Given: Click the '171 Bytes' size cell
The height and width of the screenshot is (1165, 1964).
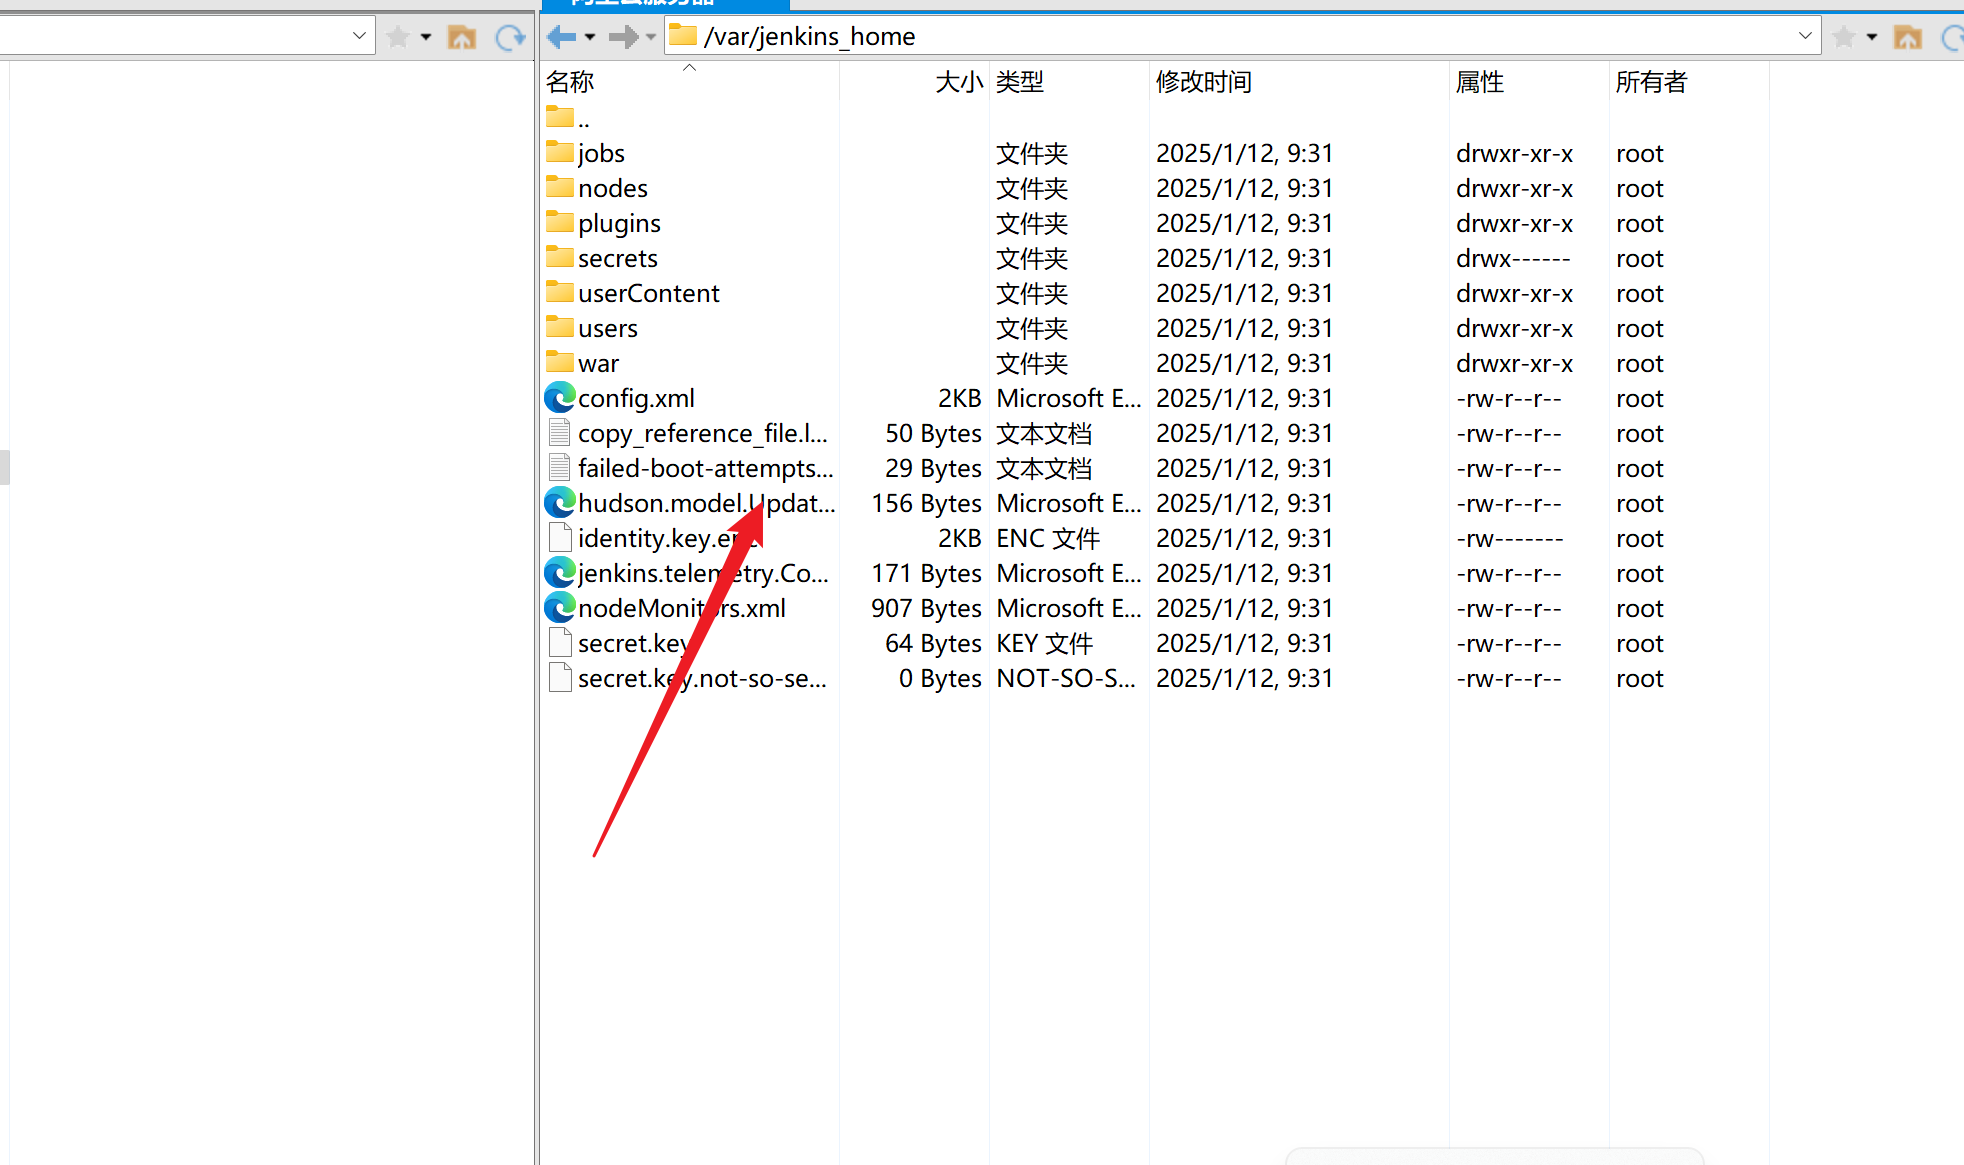Looking at the screenshot, I should click(x=926, y=573).
